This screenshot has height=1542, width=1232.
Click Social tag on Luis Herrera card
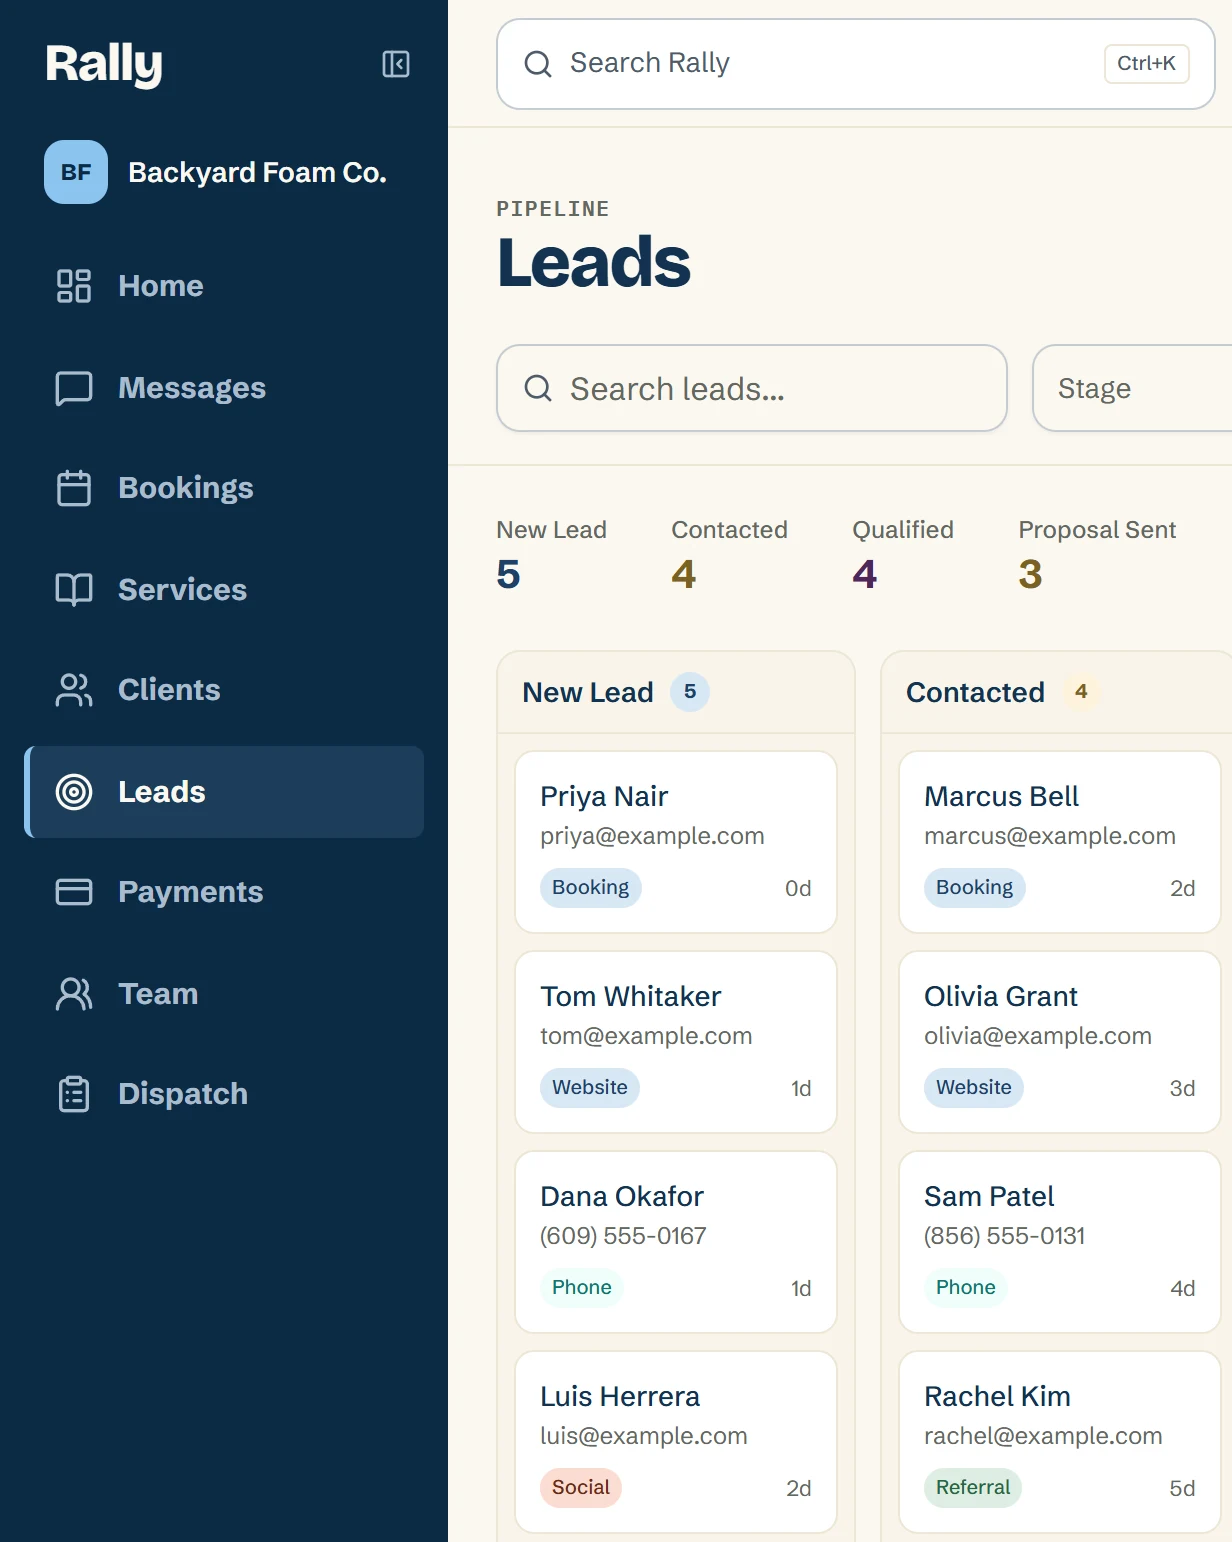click(581, 1488)
